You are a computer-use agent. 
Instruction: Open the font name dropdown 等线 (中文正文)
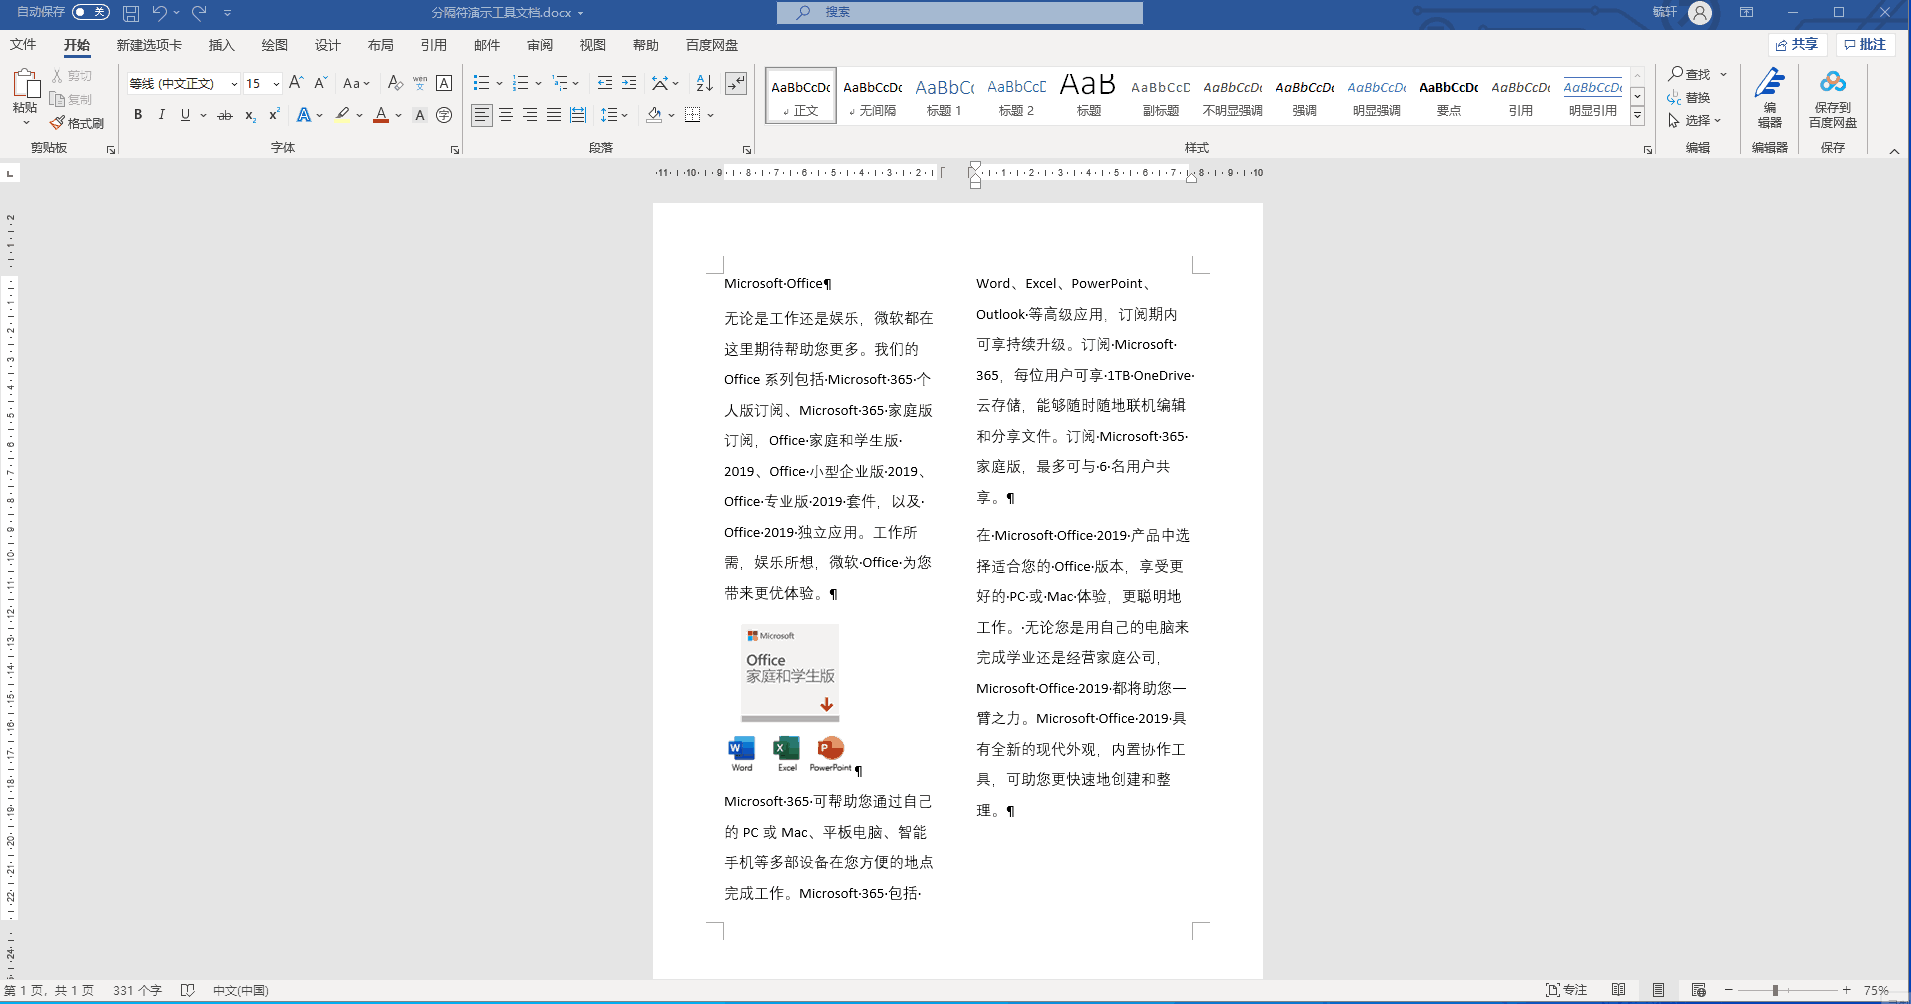(234, 84)
